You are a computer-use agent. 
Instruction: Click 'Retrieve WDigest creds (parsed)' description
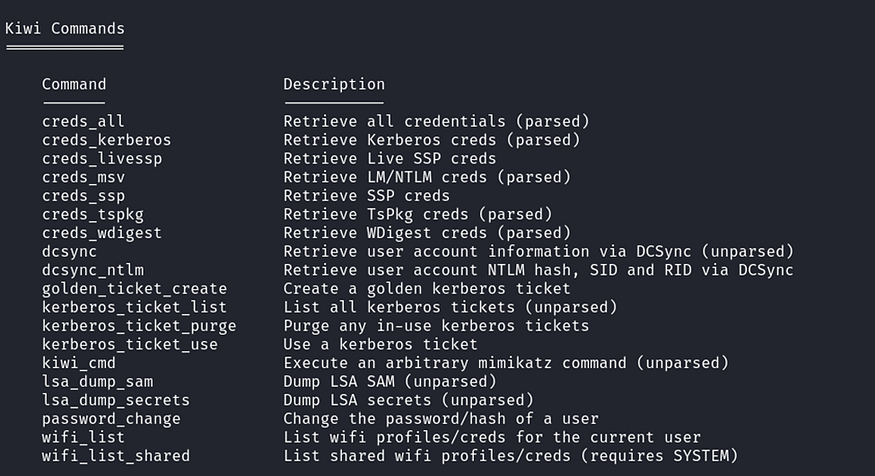[x=427, y=233]
